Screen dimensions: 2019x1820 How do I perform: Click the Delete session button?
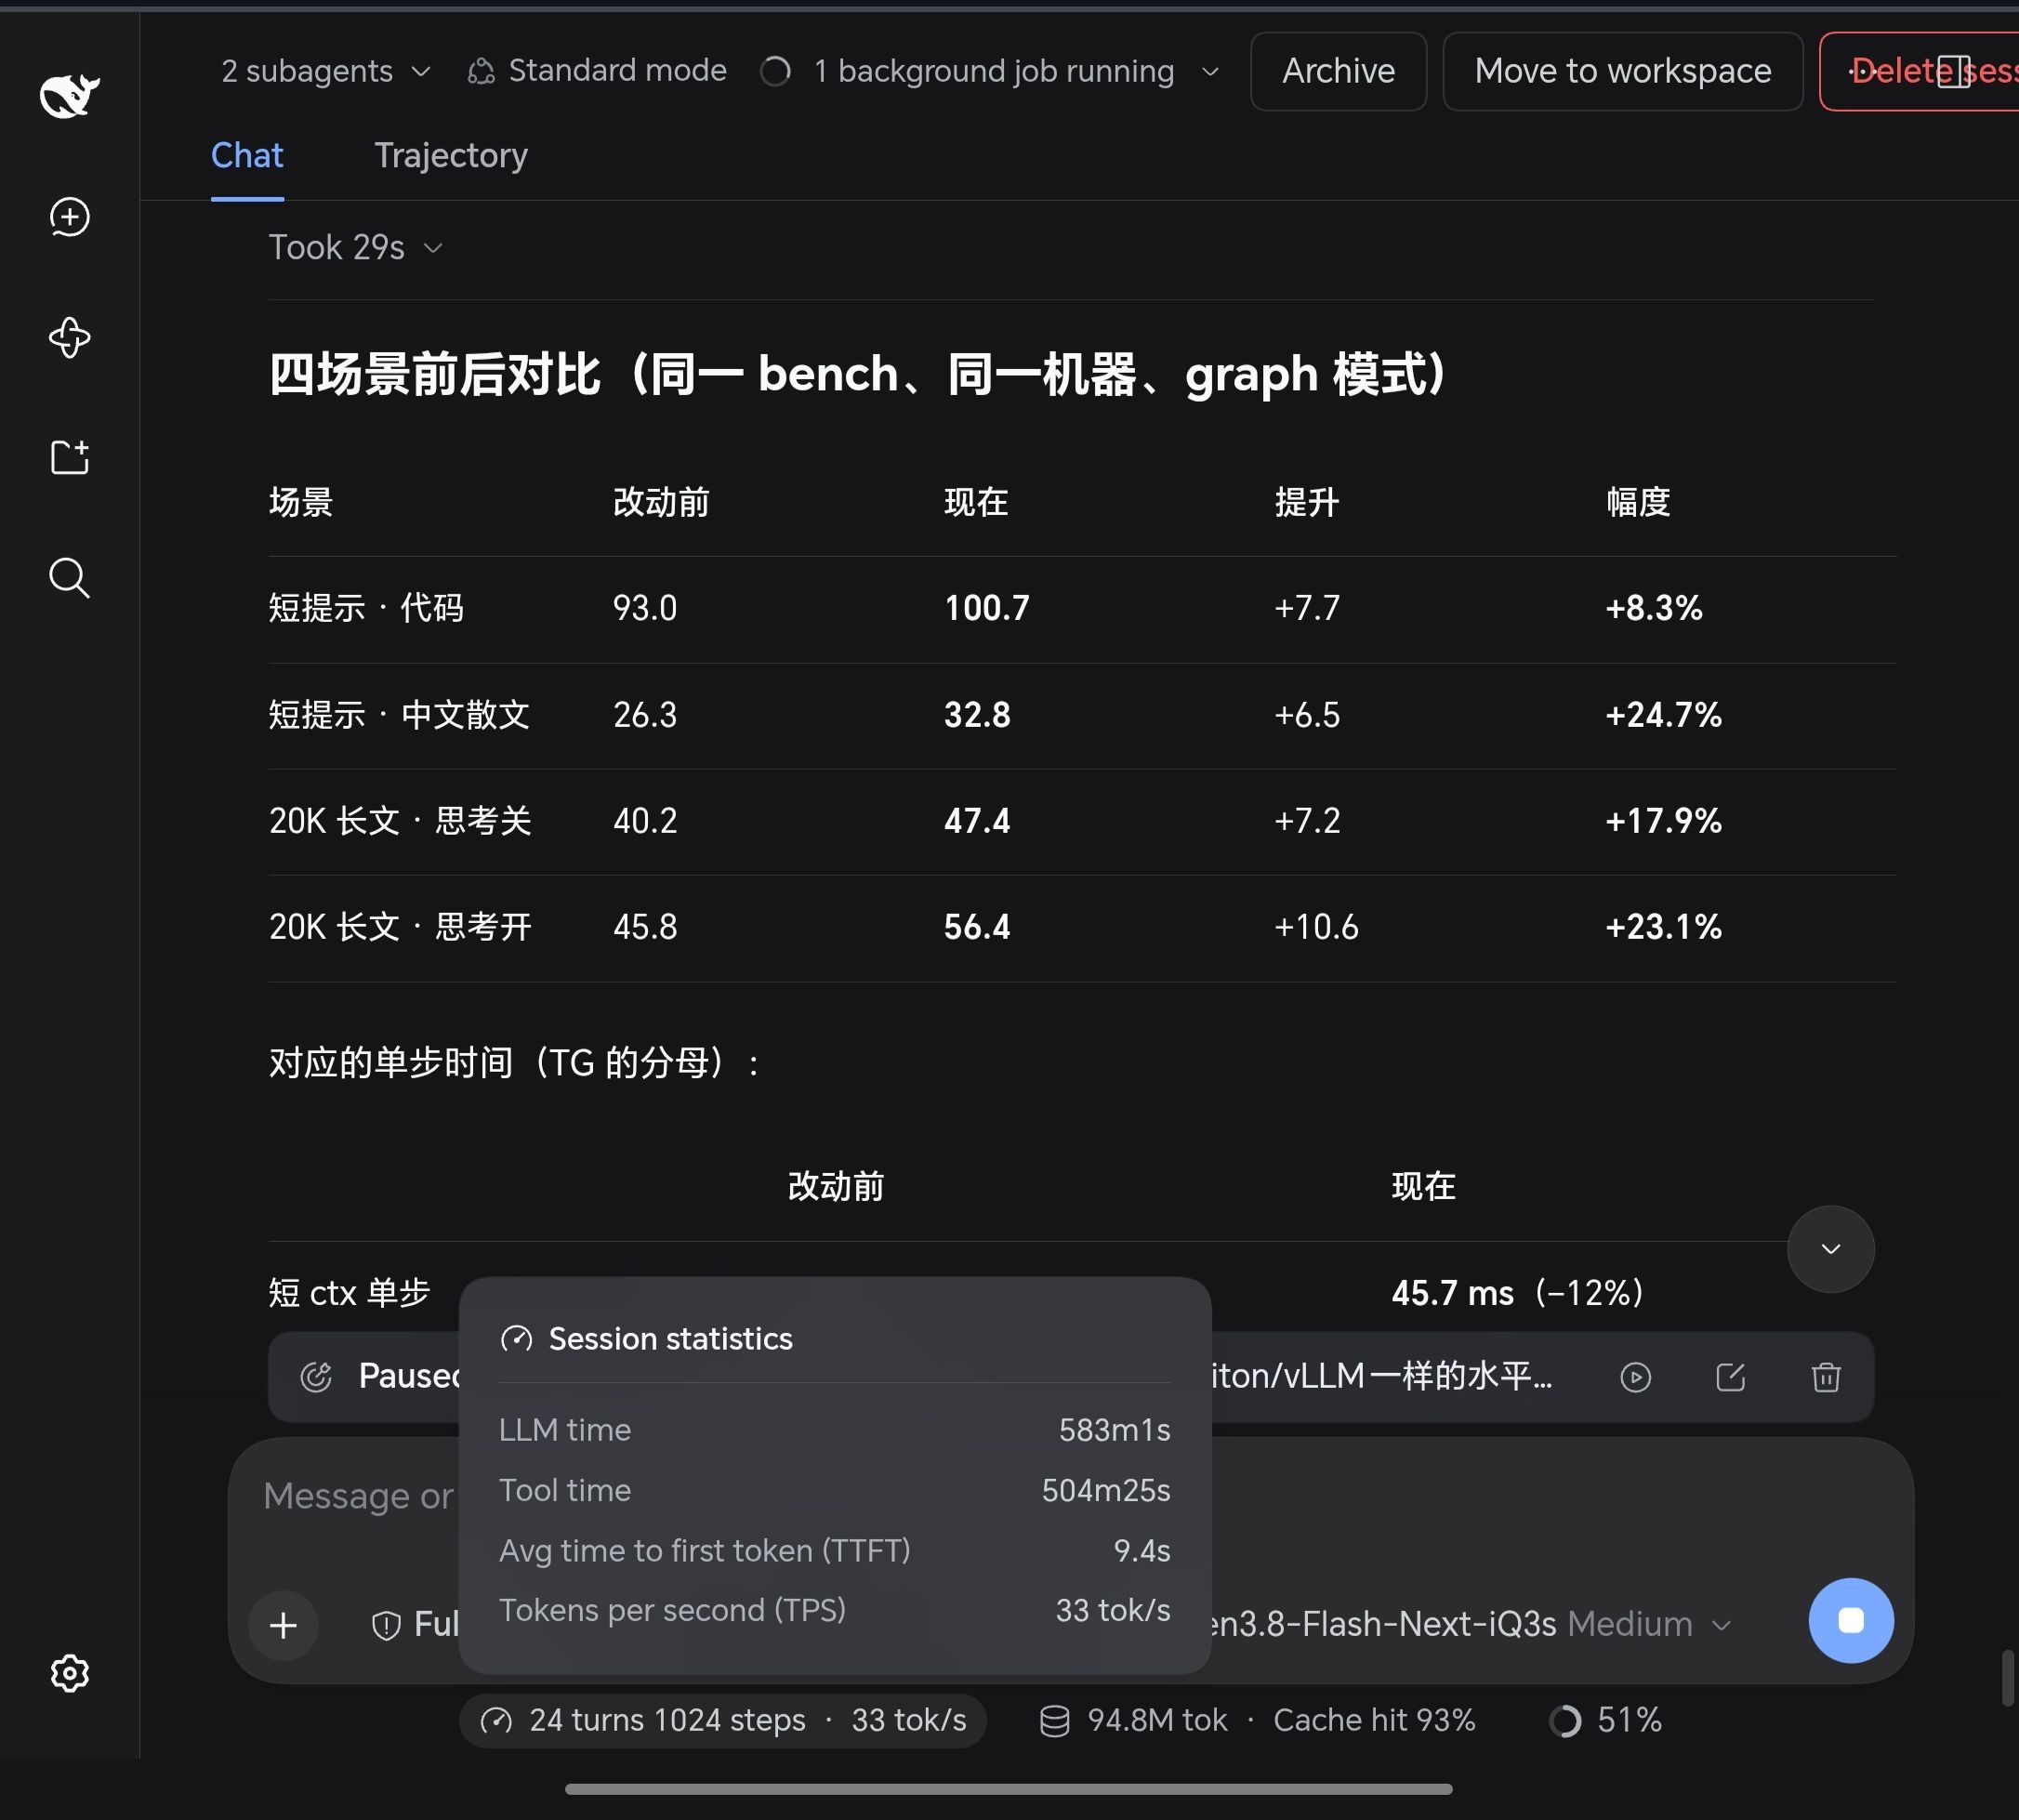click(x=1920, y=71)
